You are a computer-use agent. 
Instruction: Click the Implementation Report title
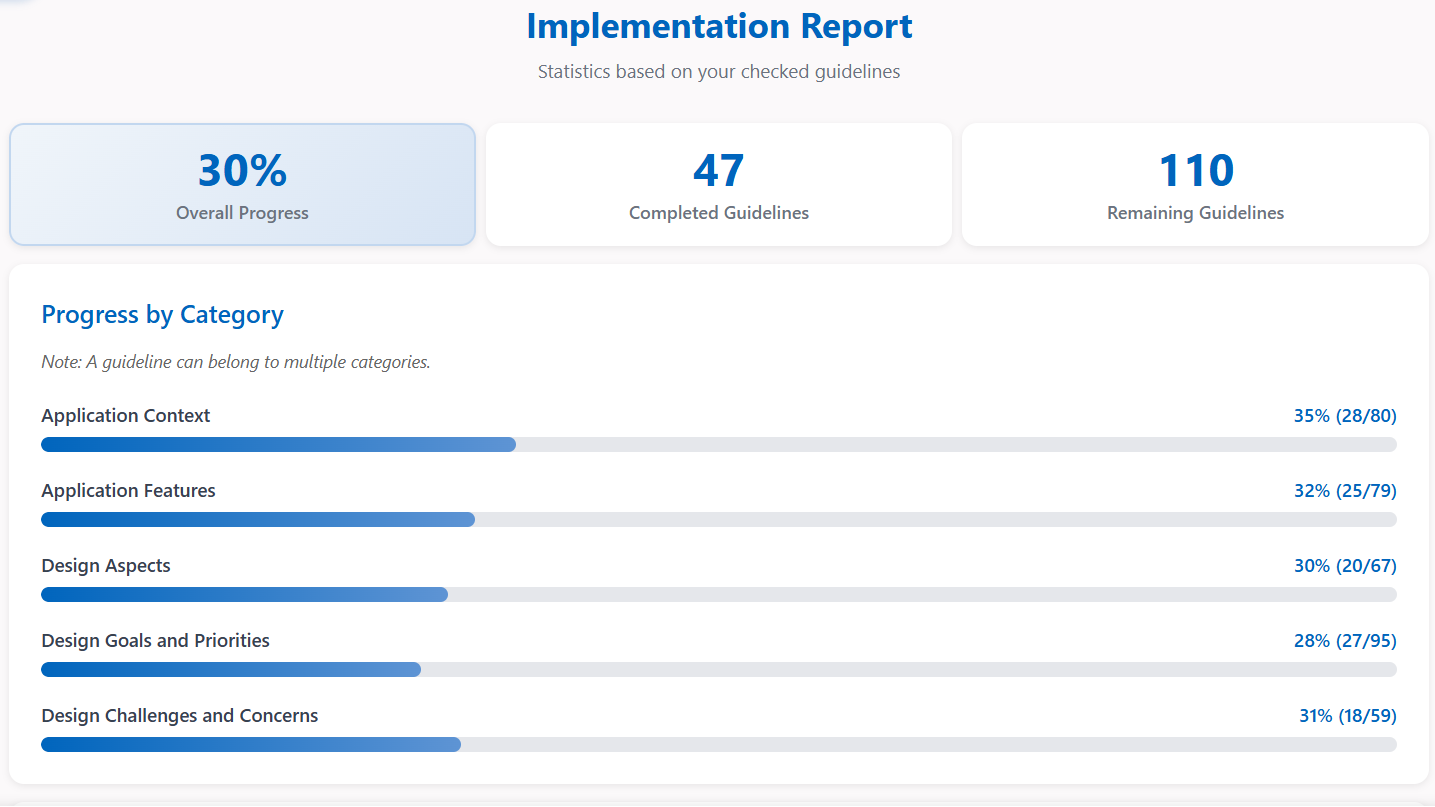(x=719, y=26)
